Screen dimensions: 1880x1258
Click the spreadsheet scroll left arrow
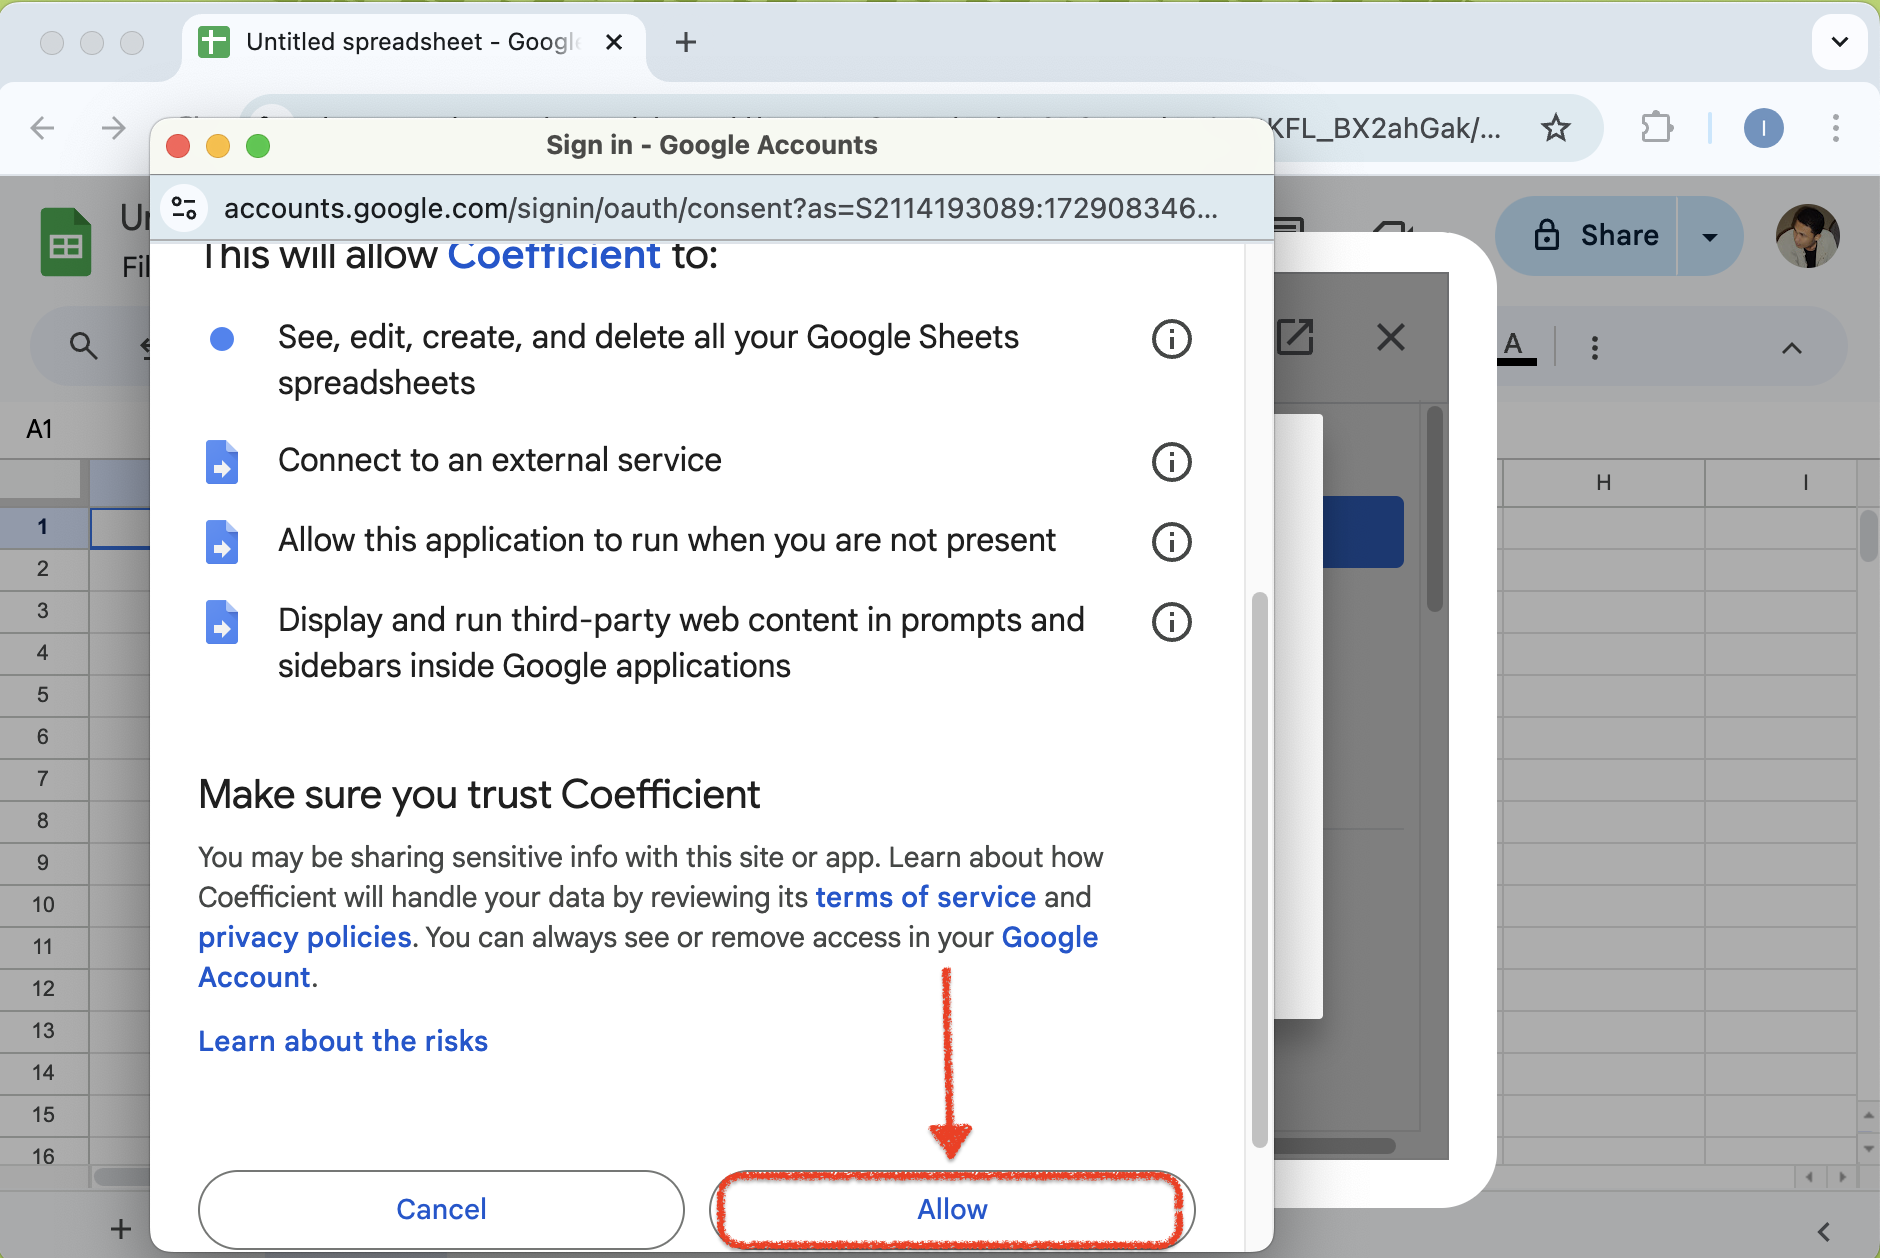pos(1809,1177)
